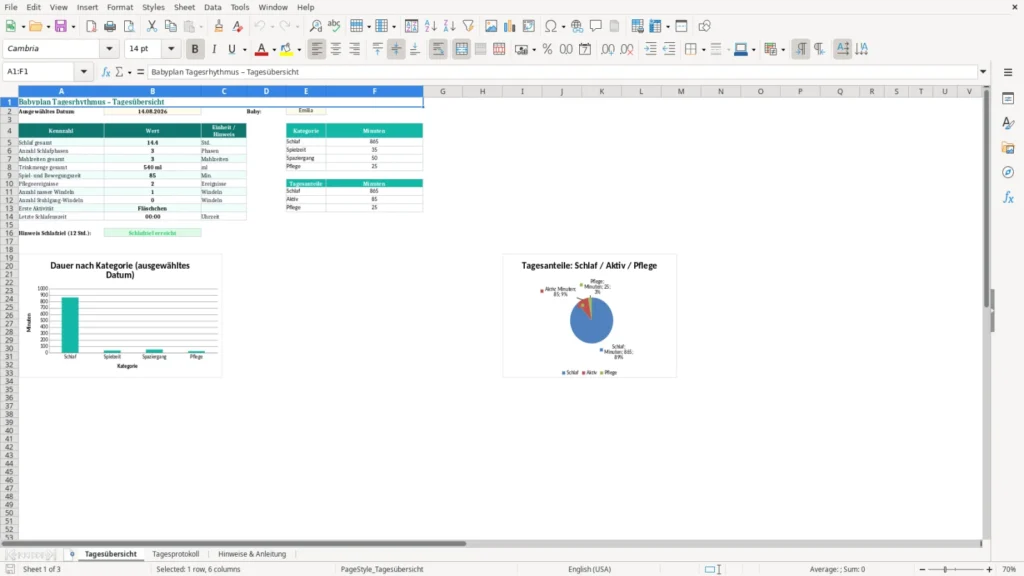Launch the Function Wizard beside formula bar
Screen dimensions: 1024x576
pos(106,72)
